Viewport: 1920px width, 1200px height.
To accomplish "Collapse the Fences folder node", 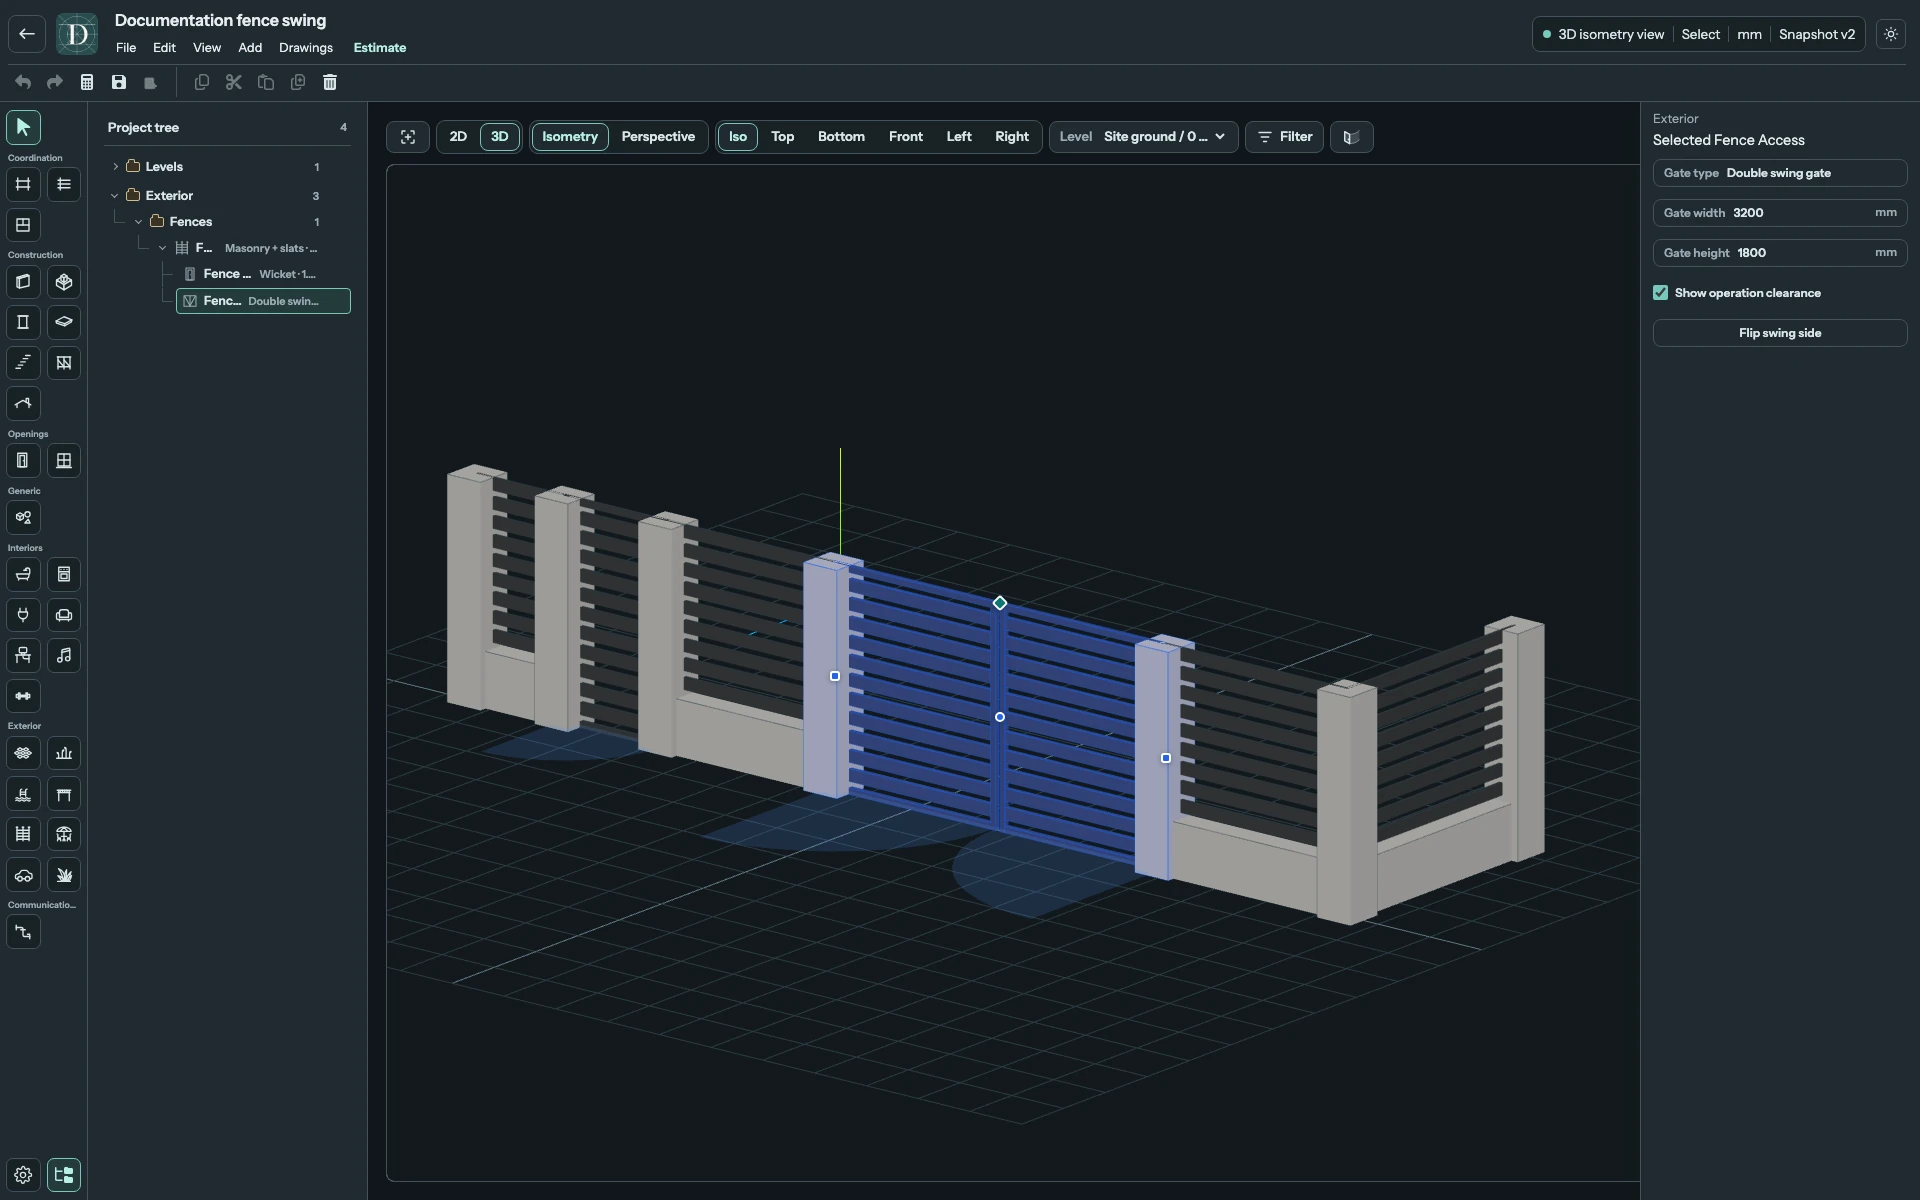I will click(x=139, y=222).
